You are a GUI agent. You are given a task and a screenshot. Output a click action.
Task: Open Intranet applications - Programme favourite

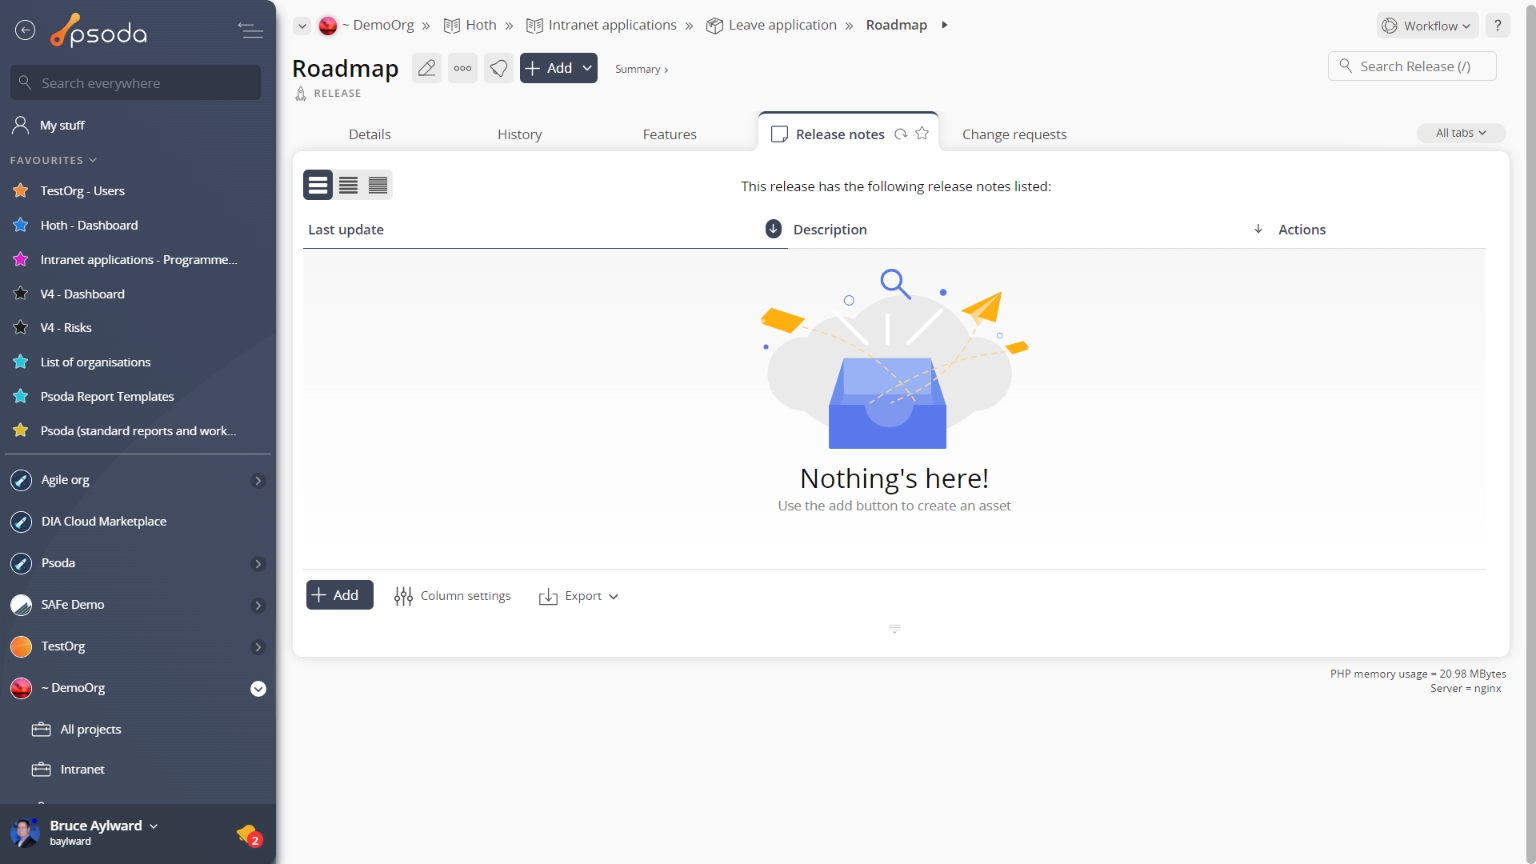click(138, 260)
